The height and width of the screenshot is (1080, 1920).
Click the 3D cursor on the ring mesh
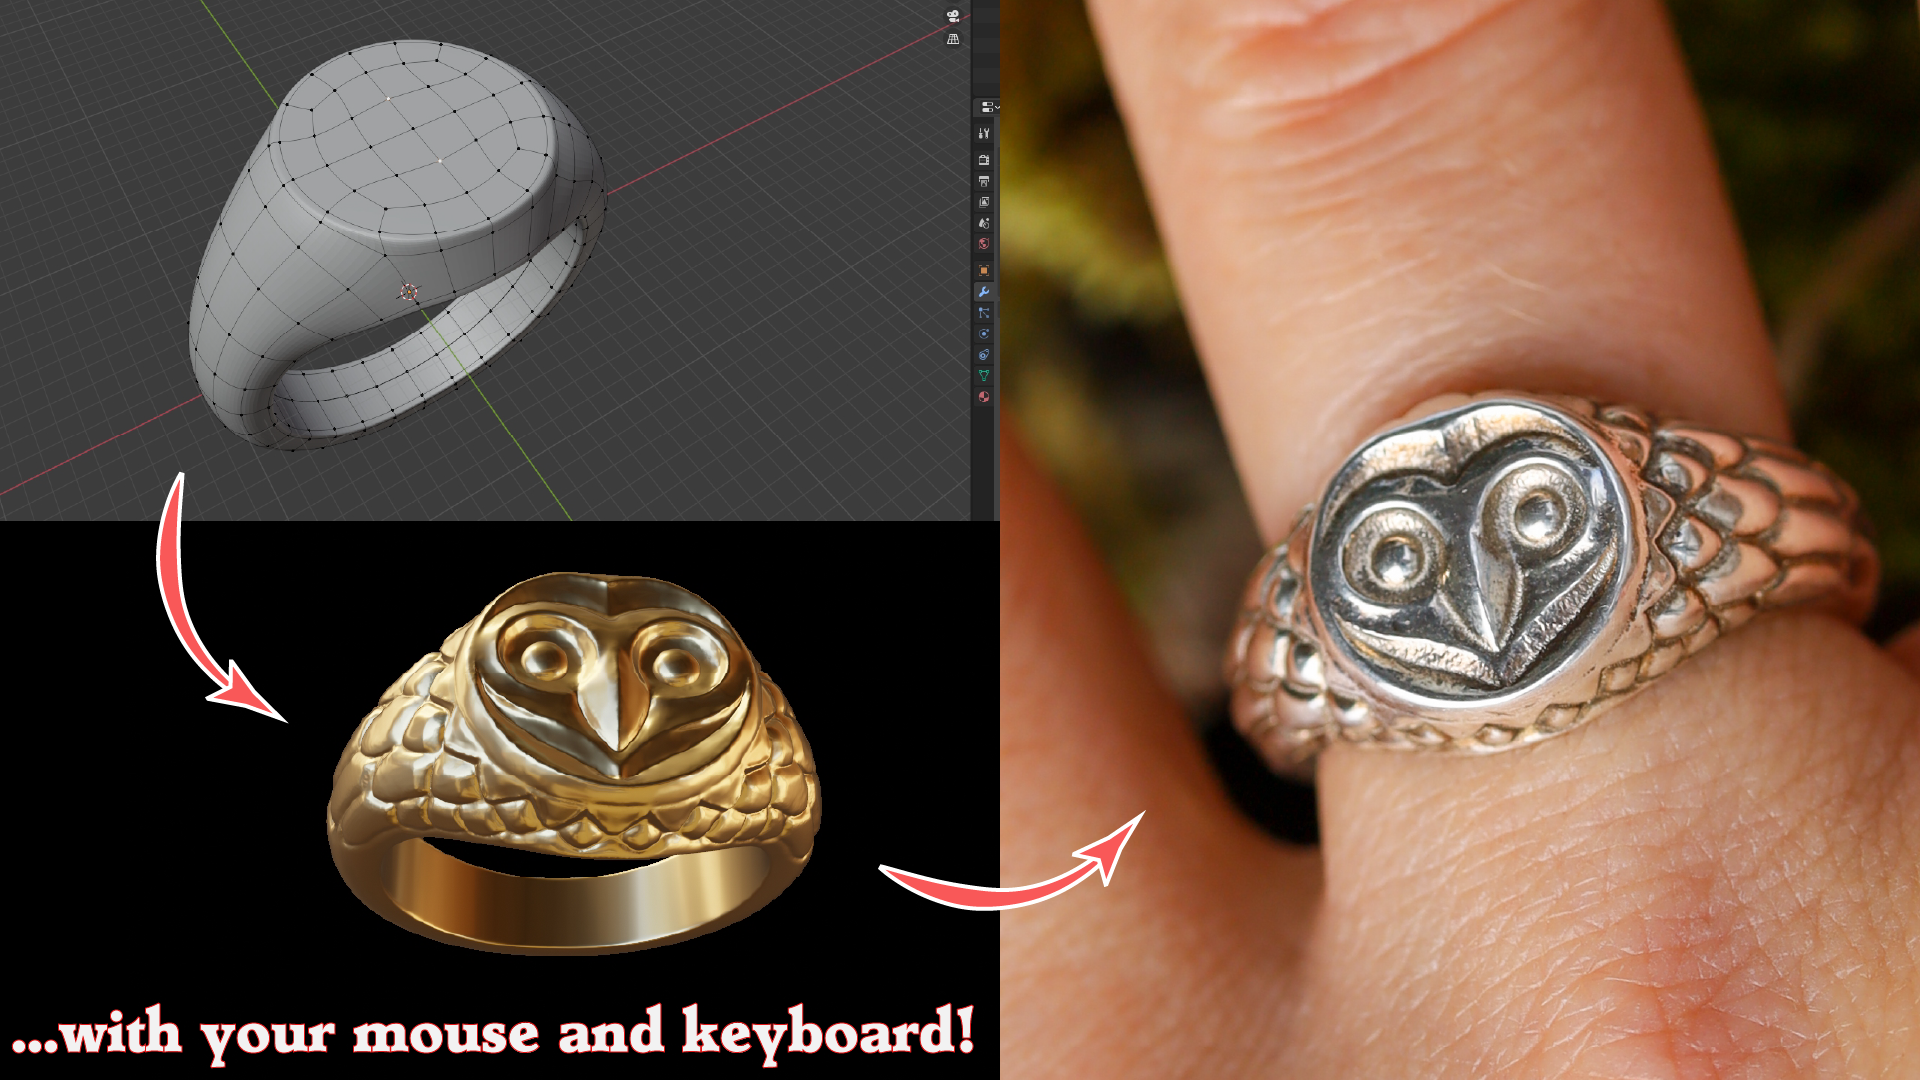point(409,292)
